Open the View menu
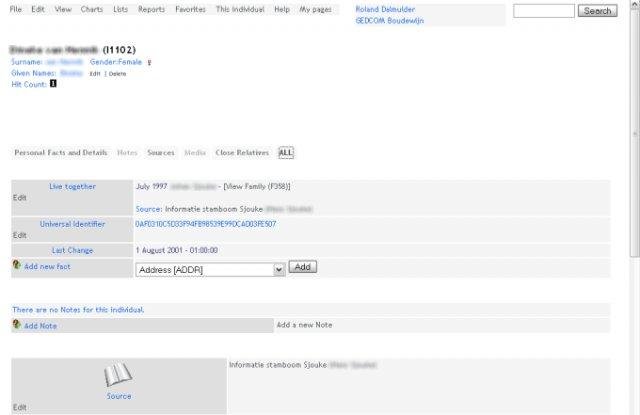The height and width of the screenshot is (415, 640). tap(63, 9)
